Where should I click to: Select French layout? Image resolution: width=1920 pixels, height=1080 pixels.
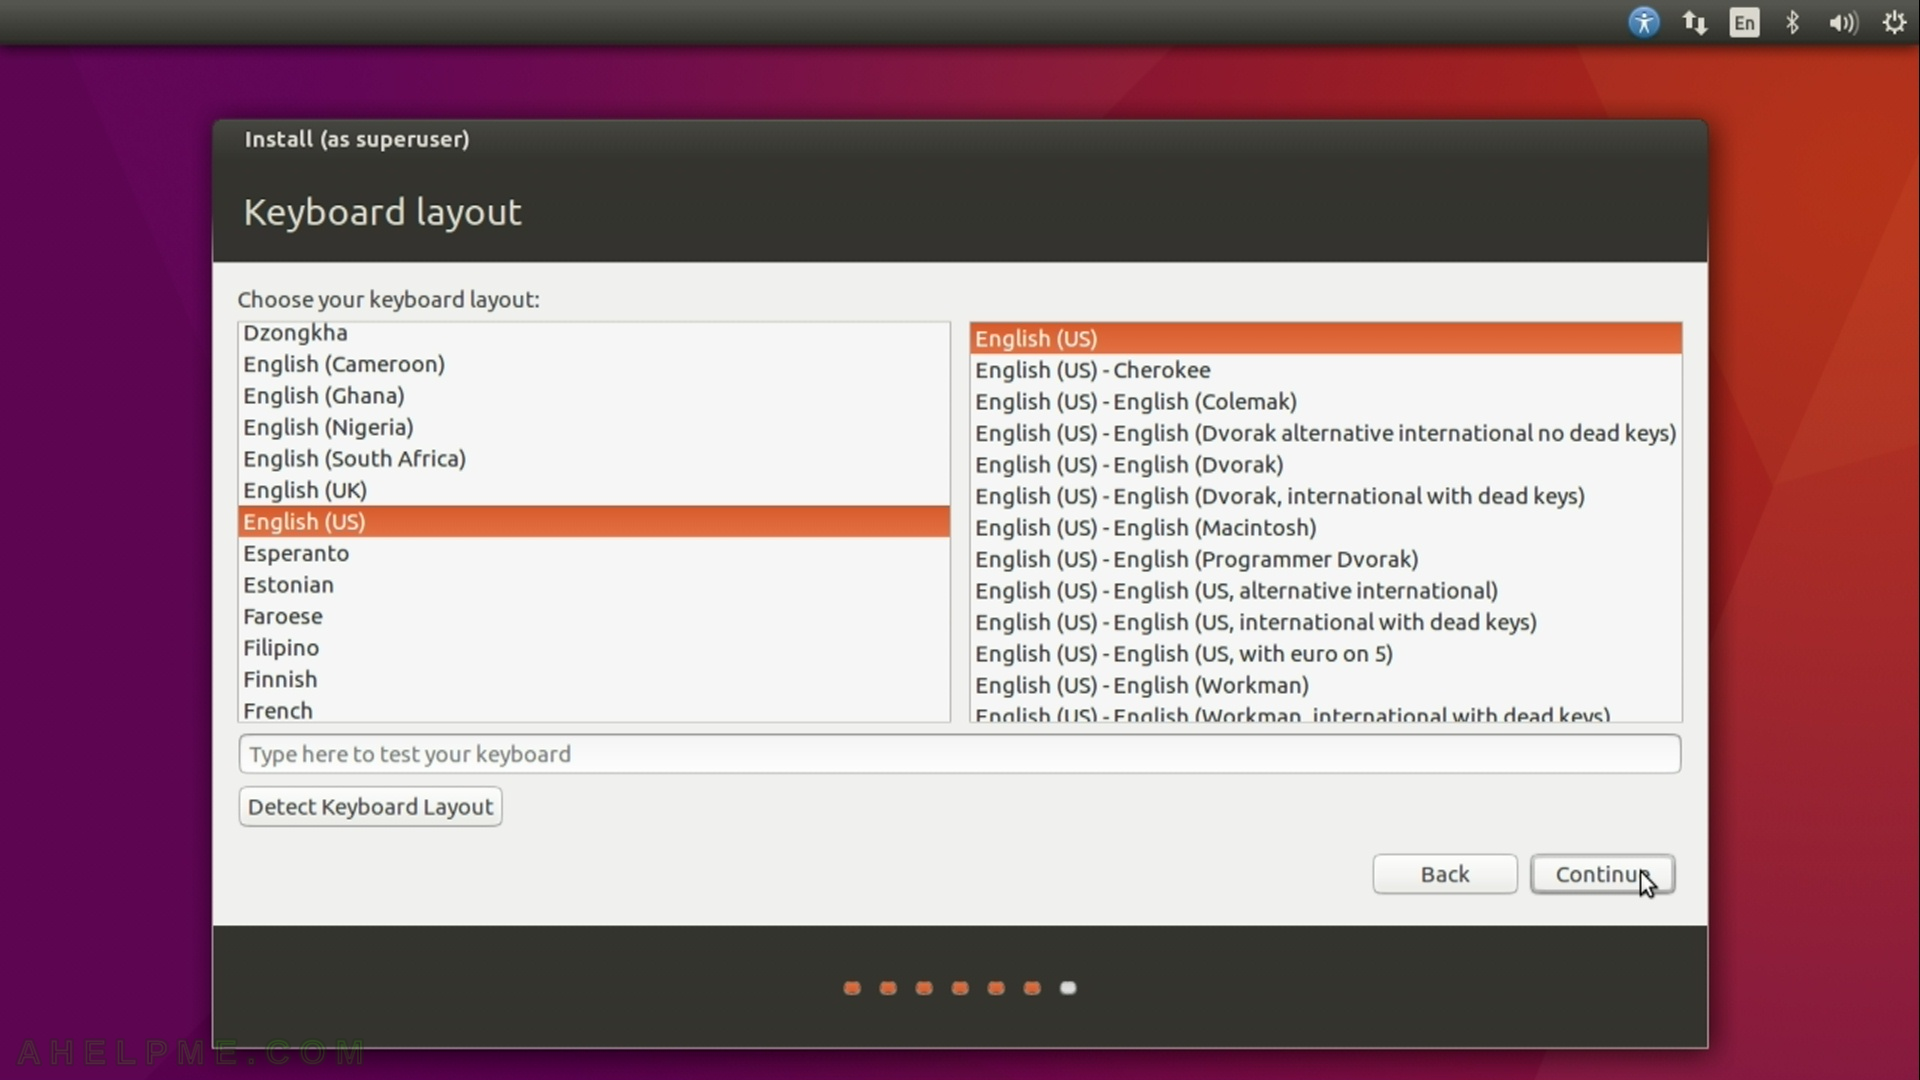(x=594, y=709)
